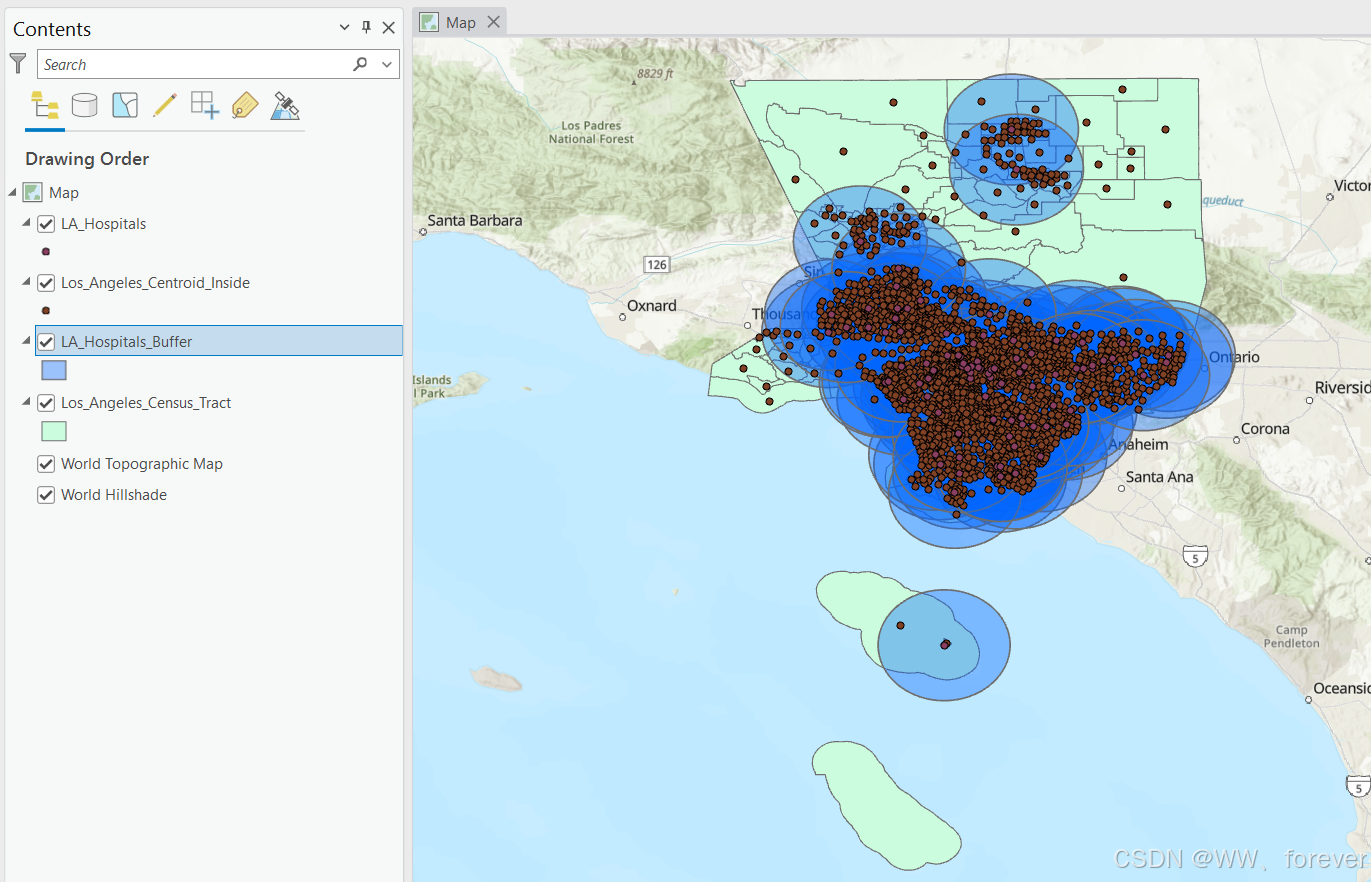The image size is (1371, 882).
Task: Open the search box dropdown arrow
Action: [385, 63]
